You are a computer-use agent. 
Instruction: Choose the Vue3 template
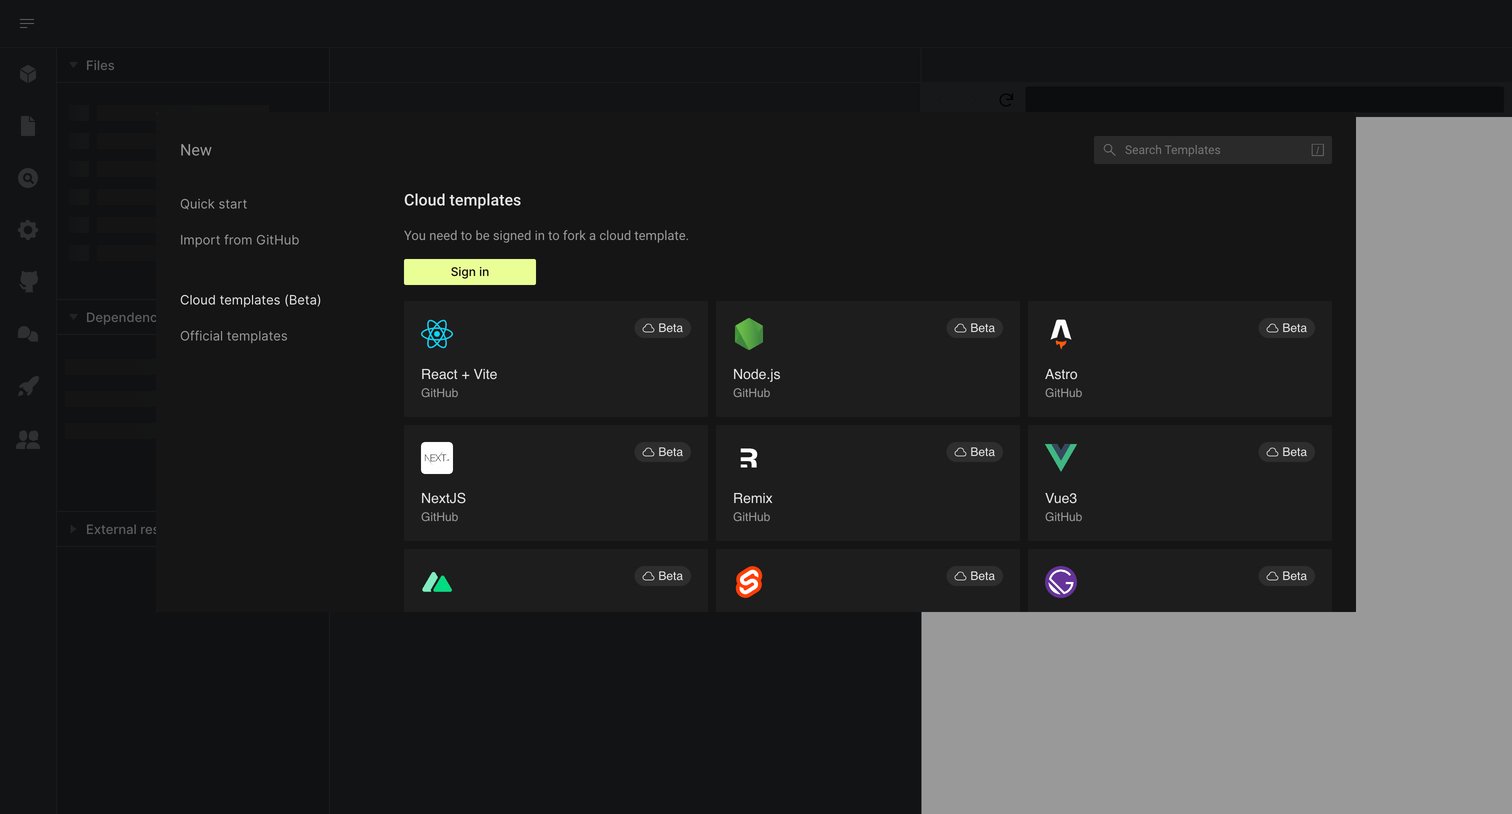pos(1180,483)
